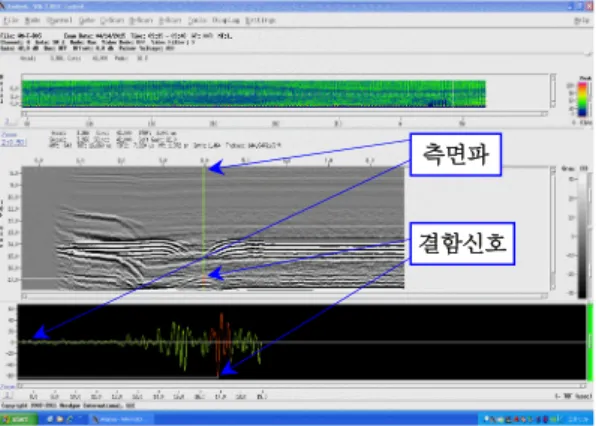Select the scan application button in the taskbar
596x426 pixels.
[x=121, y=419]
